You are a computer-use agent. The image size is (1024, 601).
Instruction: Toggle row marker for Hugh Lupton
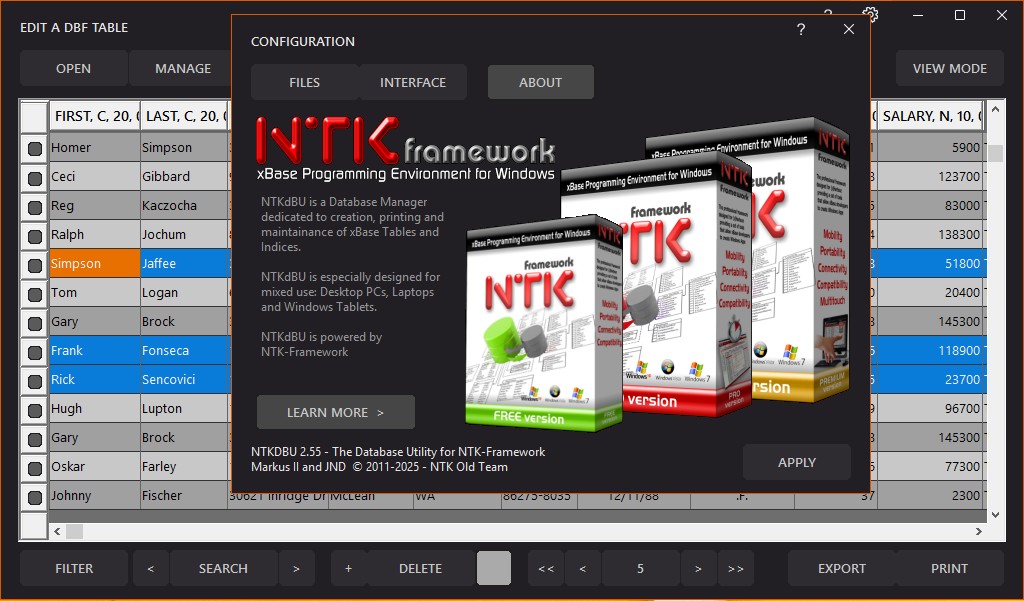coord(35,410)
